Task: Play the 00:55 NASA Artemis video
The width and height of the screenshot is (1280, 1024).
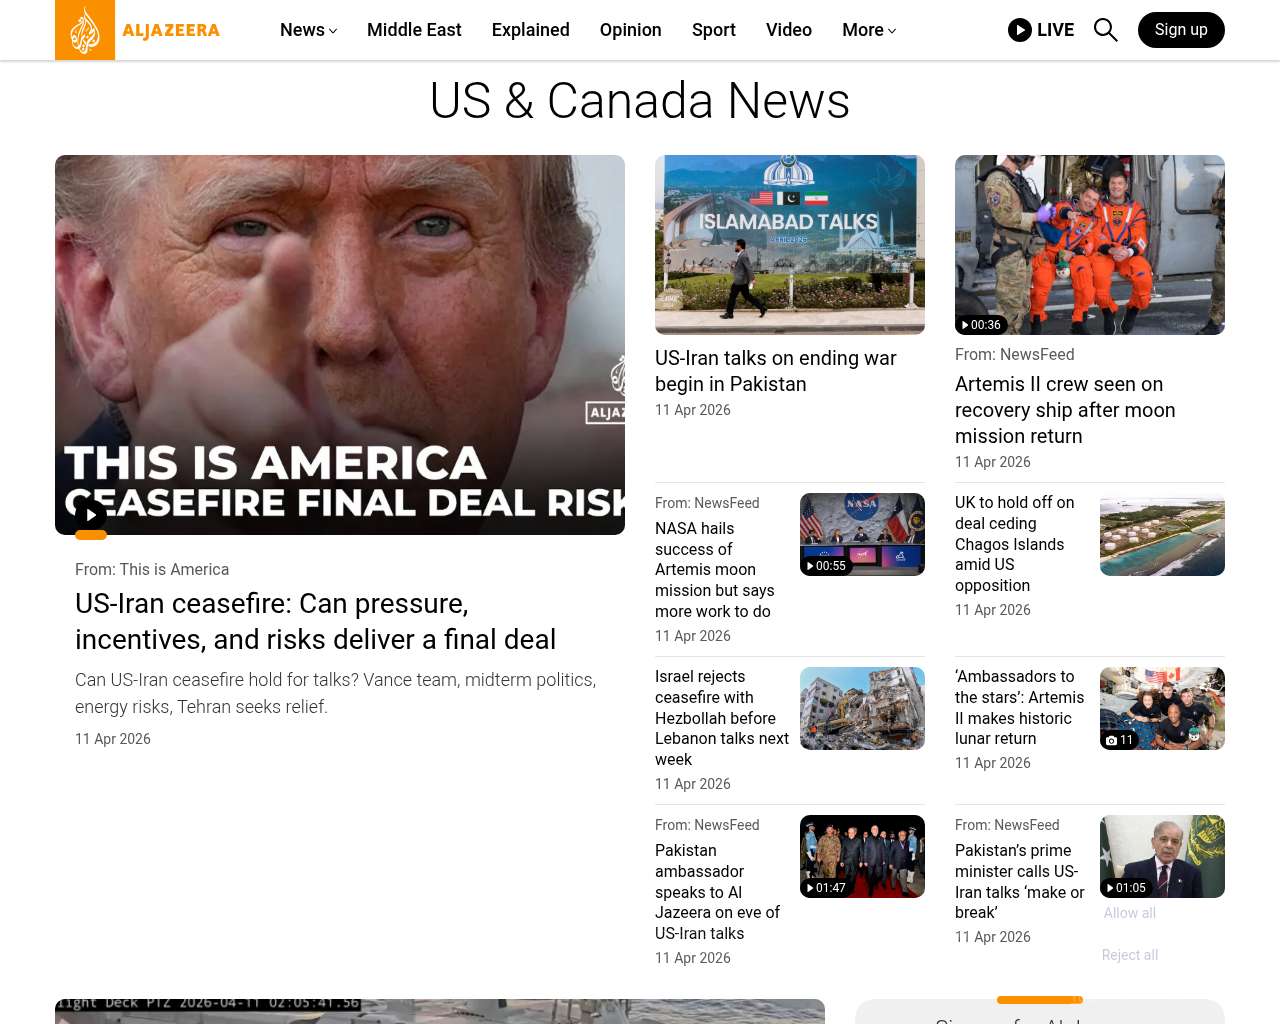Action: pos(825,566)
